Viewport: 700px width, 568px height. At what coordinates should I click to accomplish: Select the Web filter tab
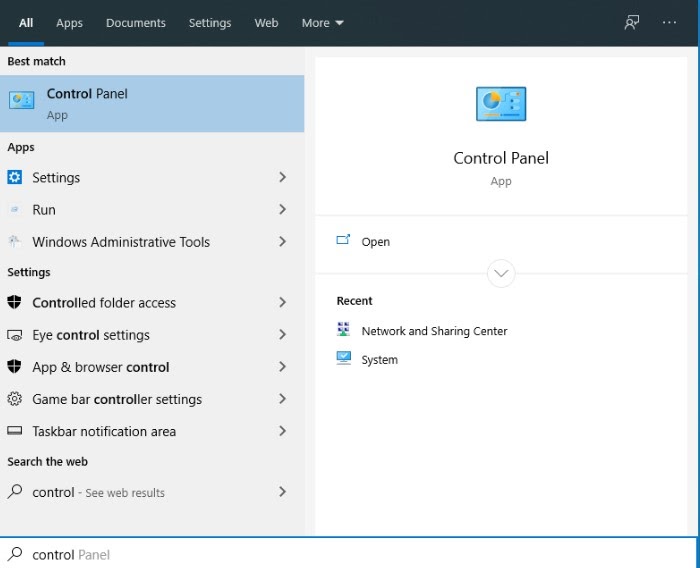tap(266, 23)
